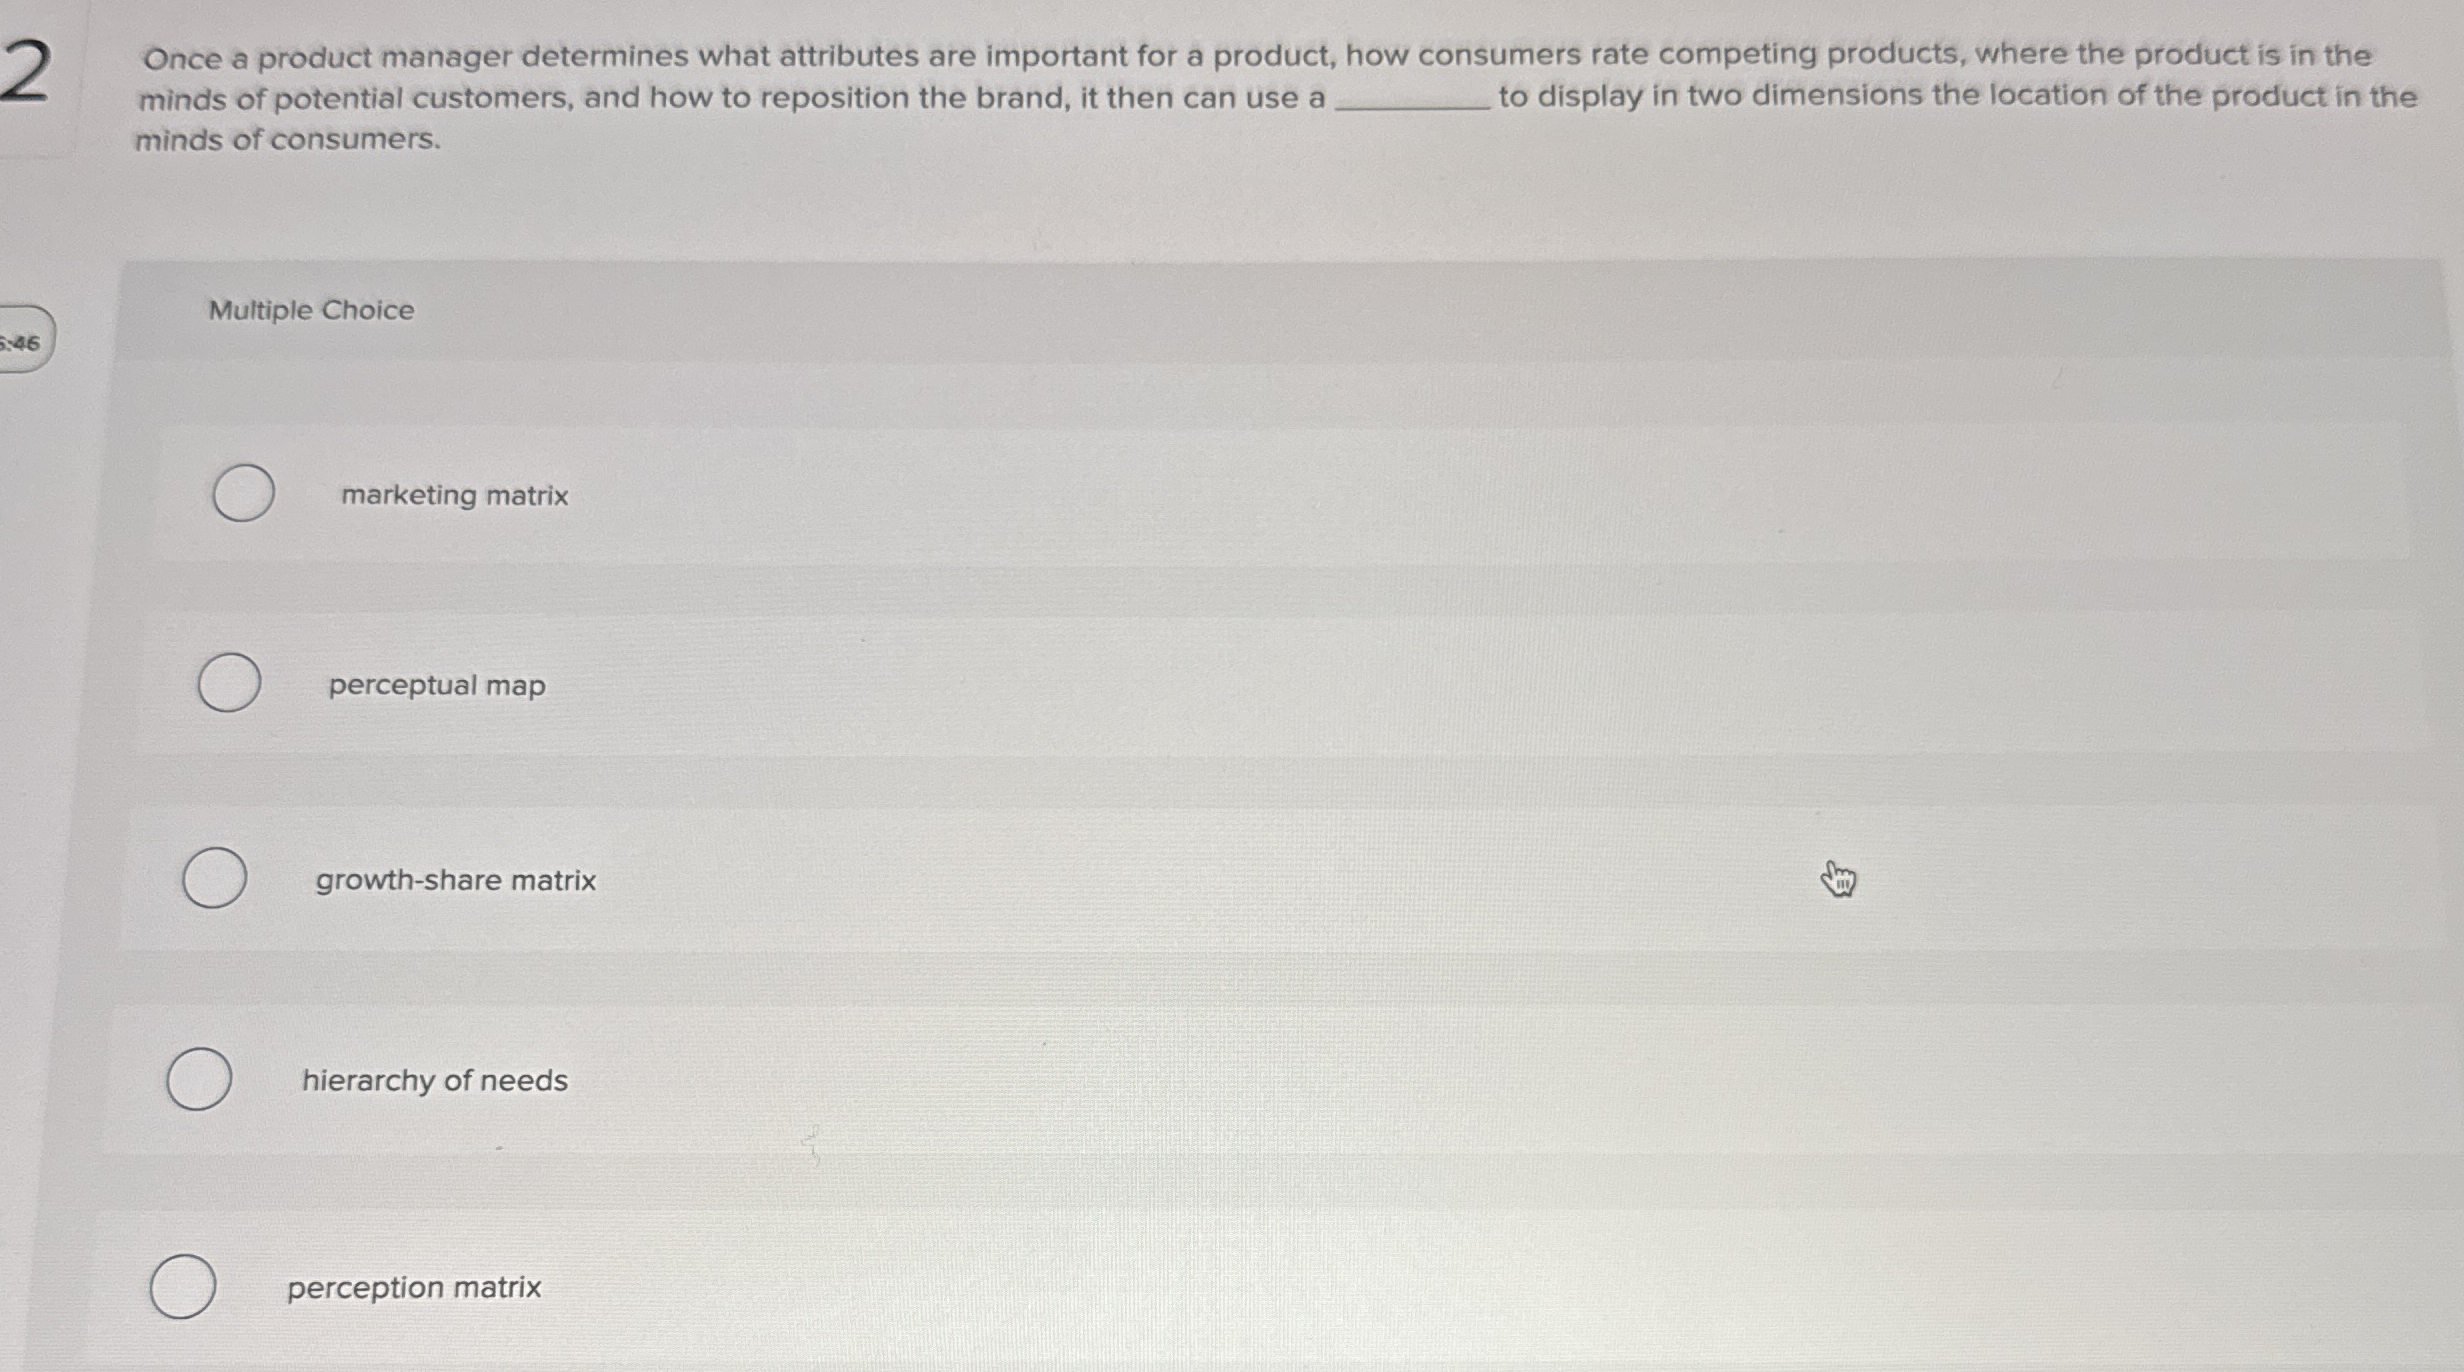Click the third answer option row
The image size is (2464, 1372).
click(x=1200, y=880)
